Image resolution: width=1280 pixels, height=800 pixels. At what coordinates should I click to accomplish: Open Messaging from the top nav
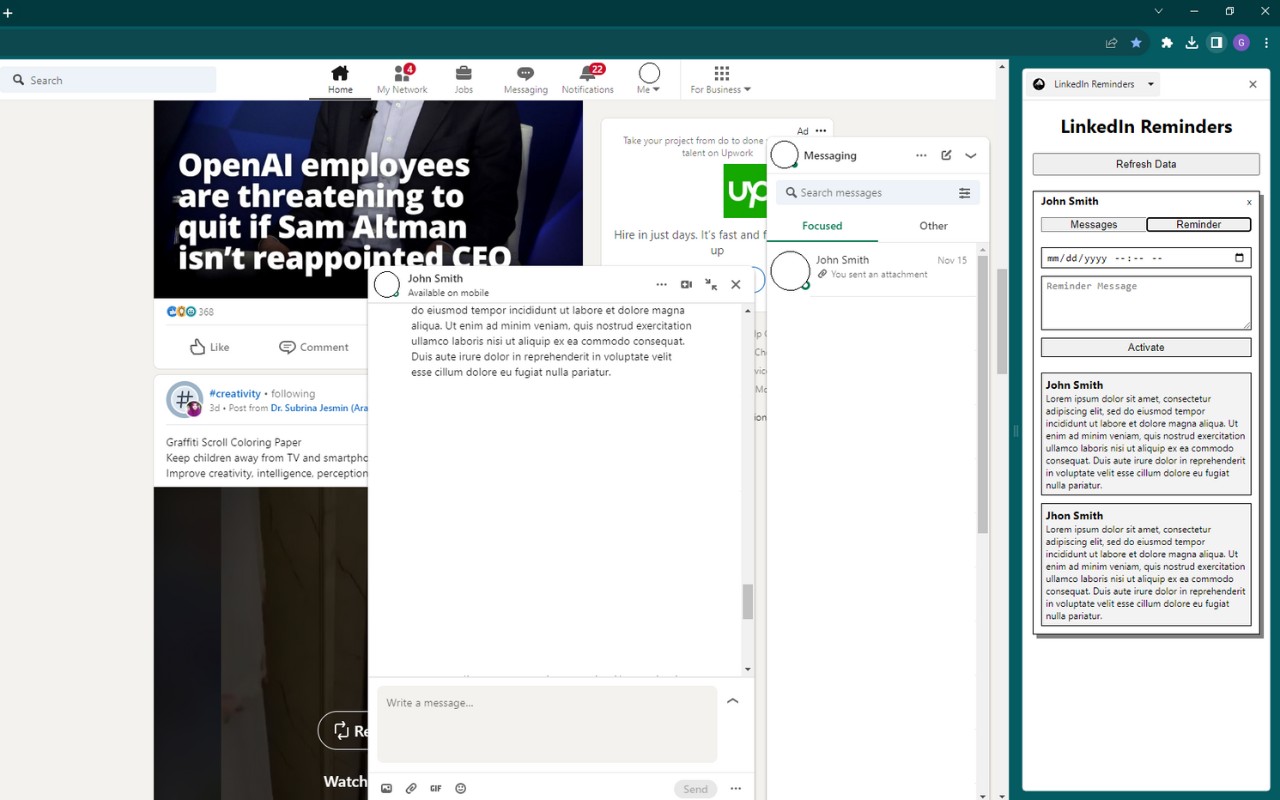point(525,79)
